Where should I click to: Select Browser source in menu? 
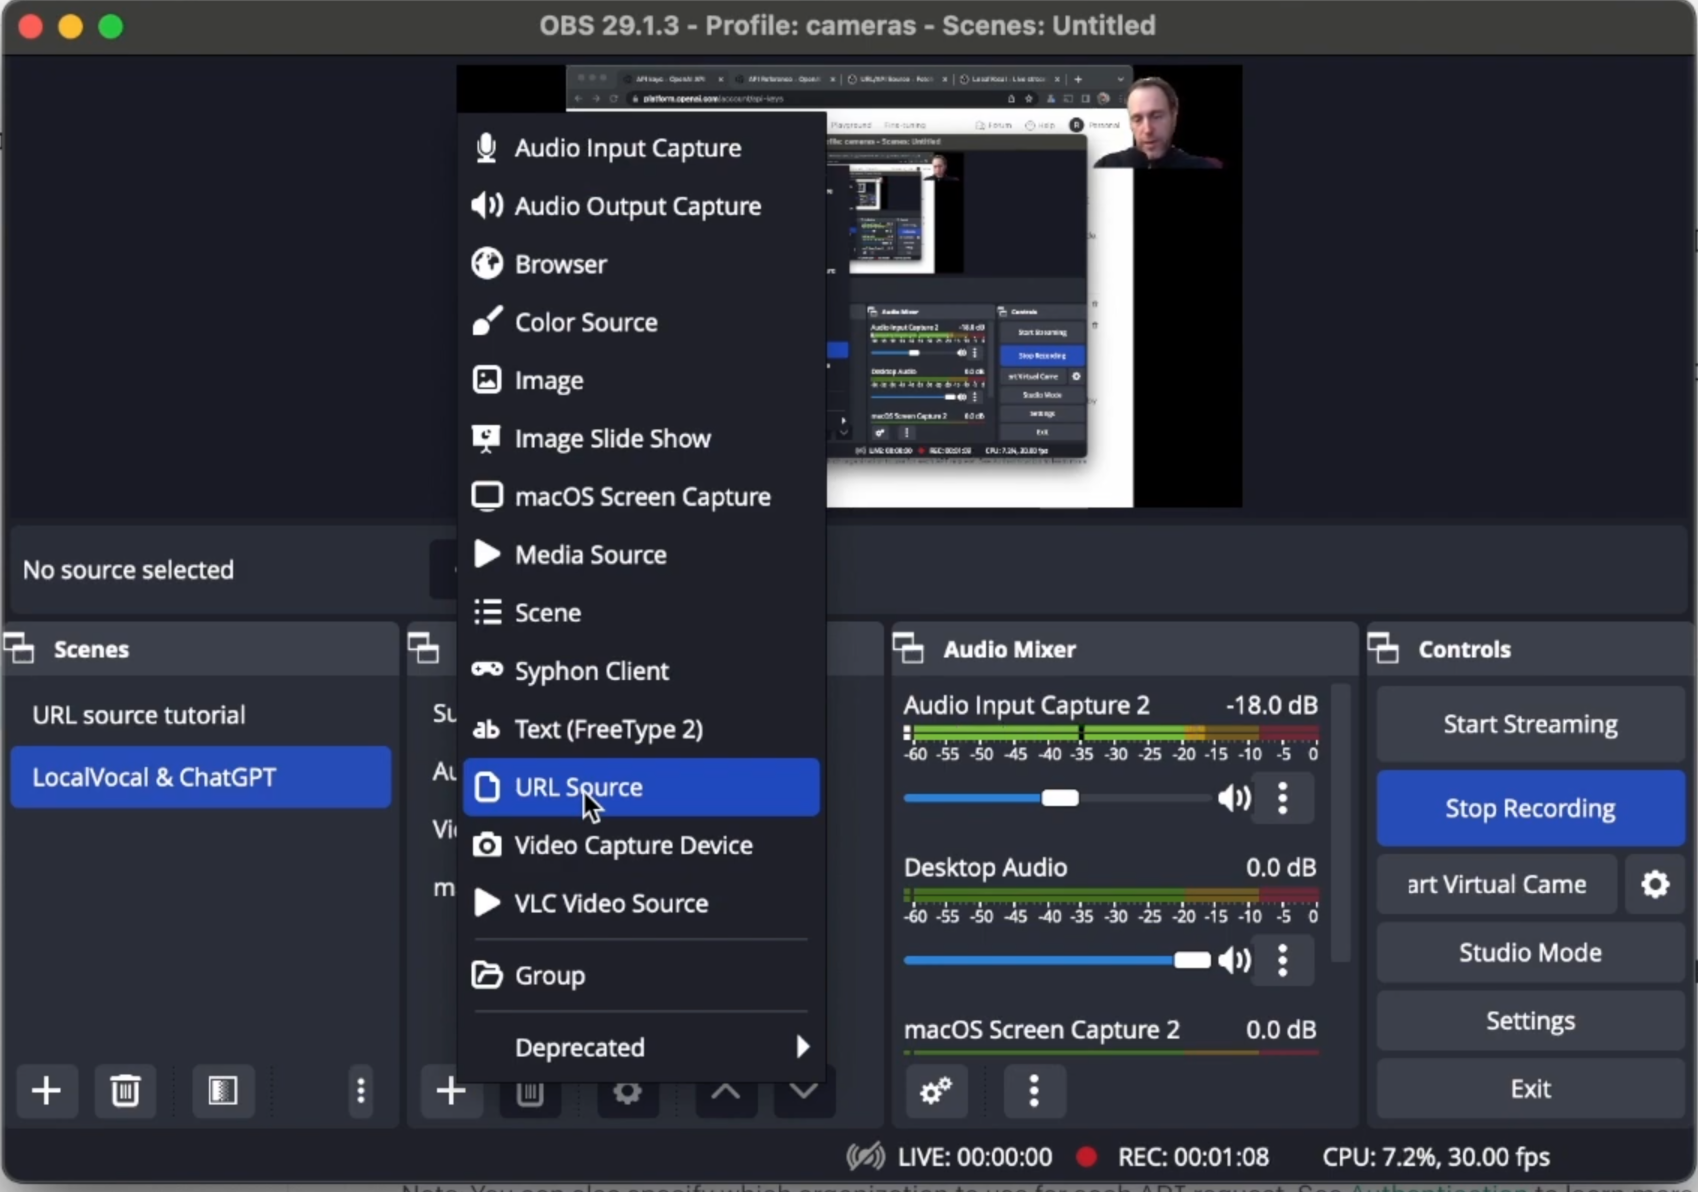(641, 264)
